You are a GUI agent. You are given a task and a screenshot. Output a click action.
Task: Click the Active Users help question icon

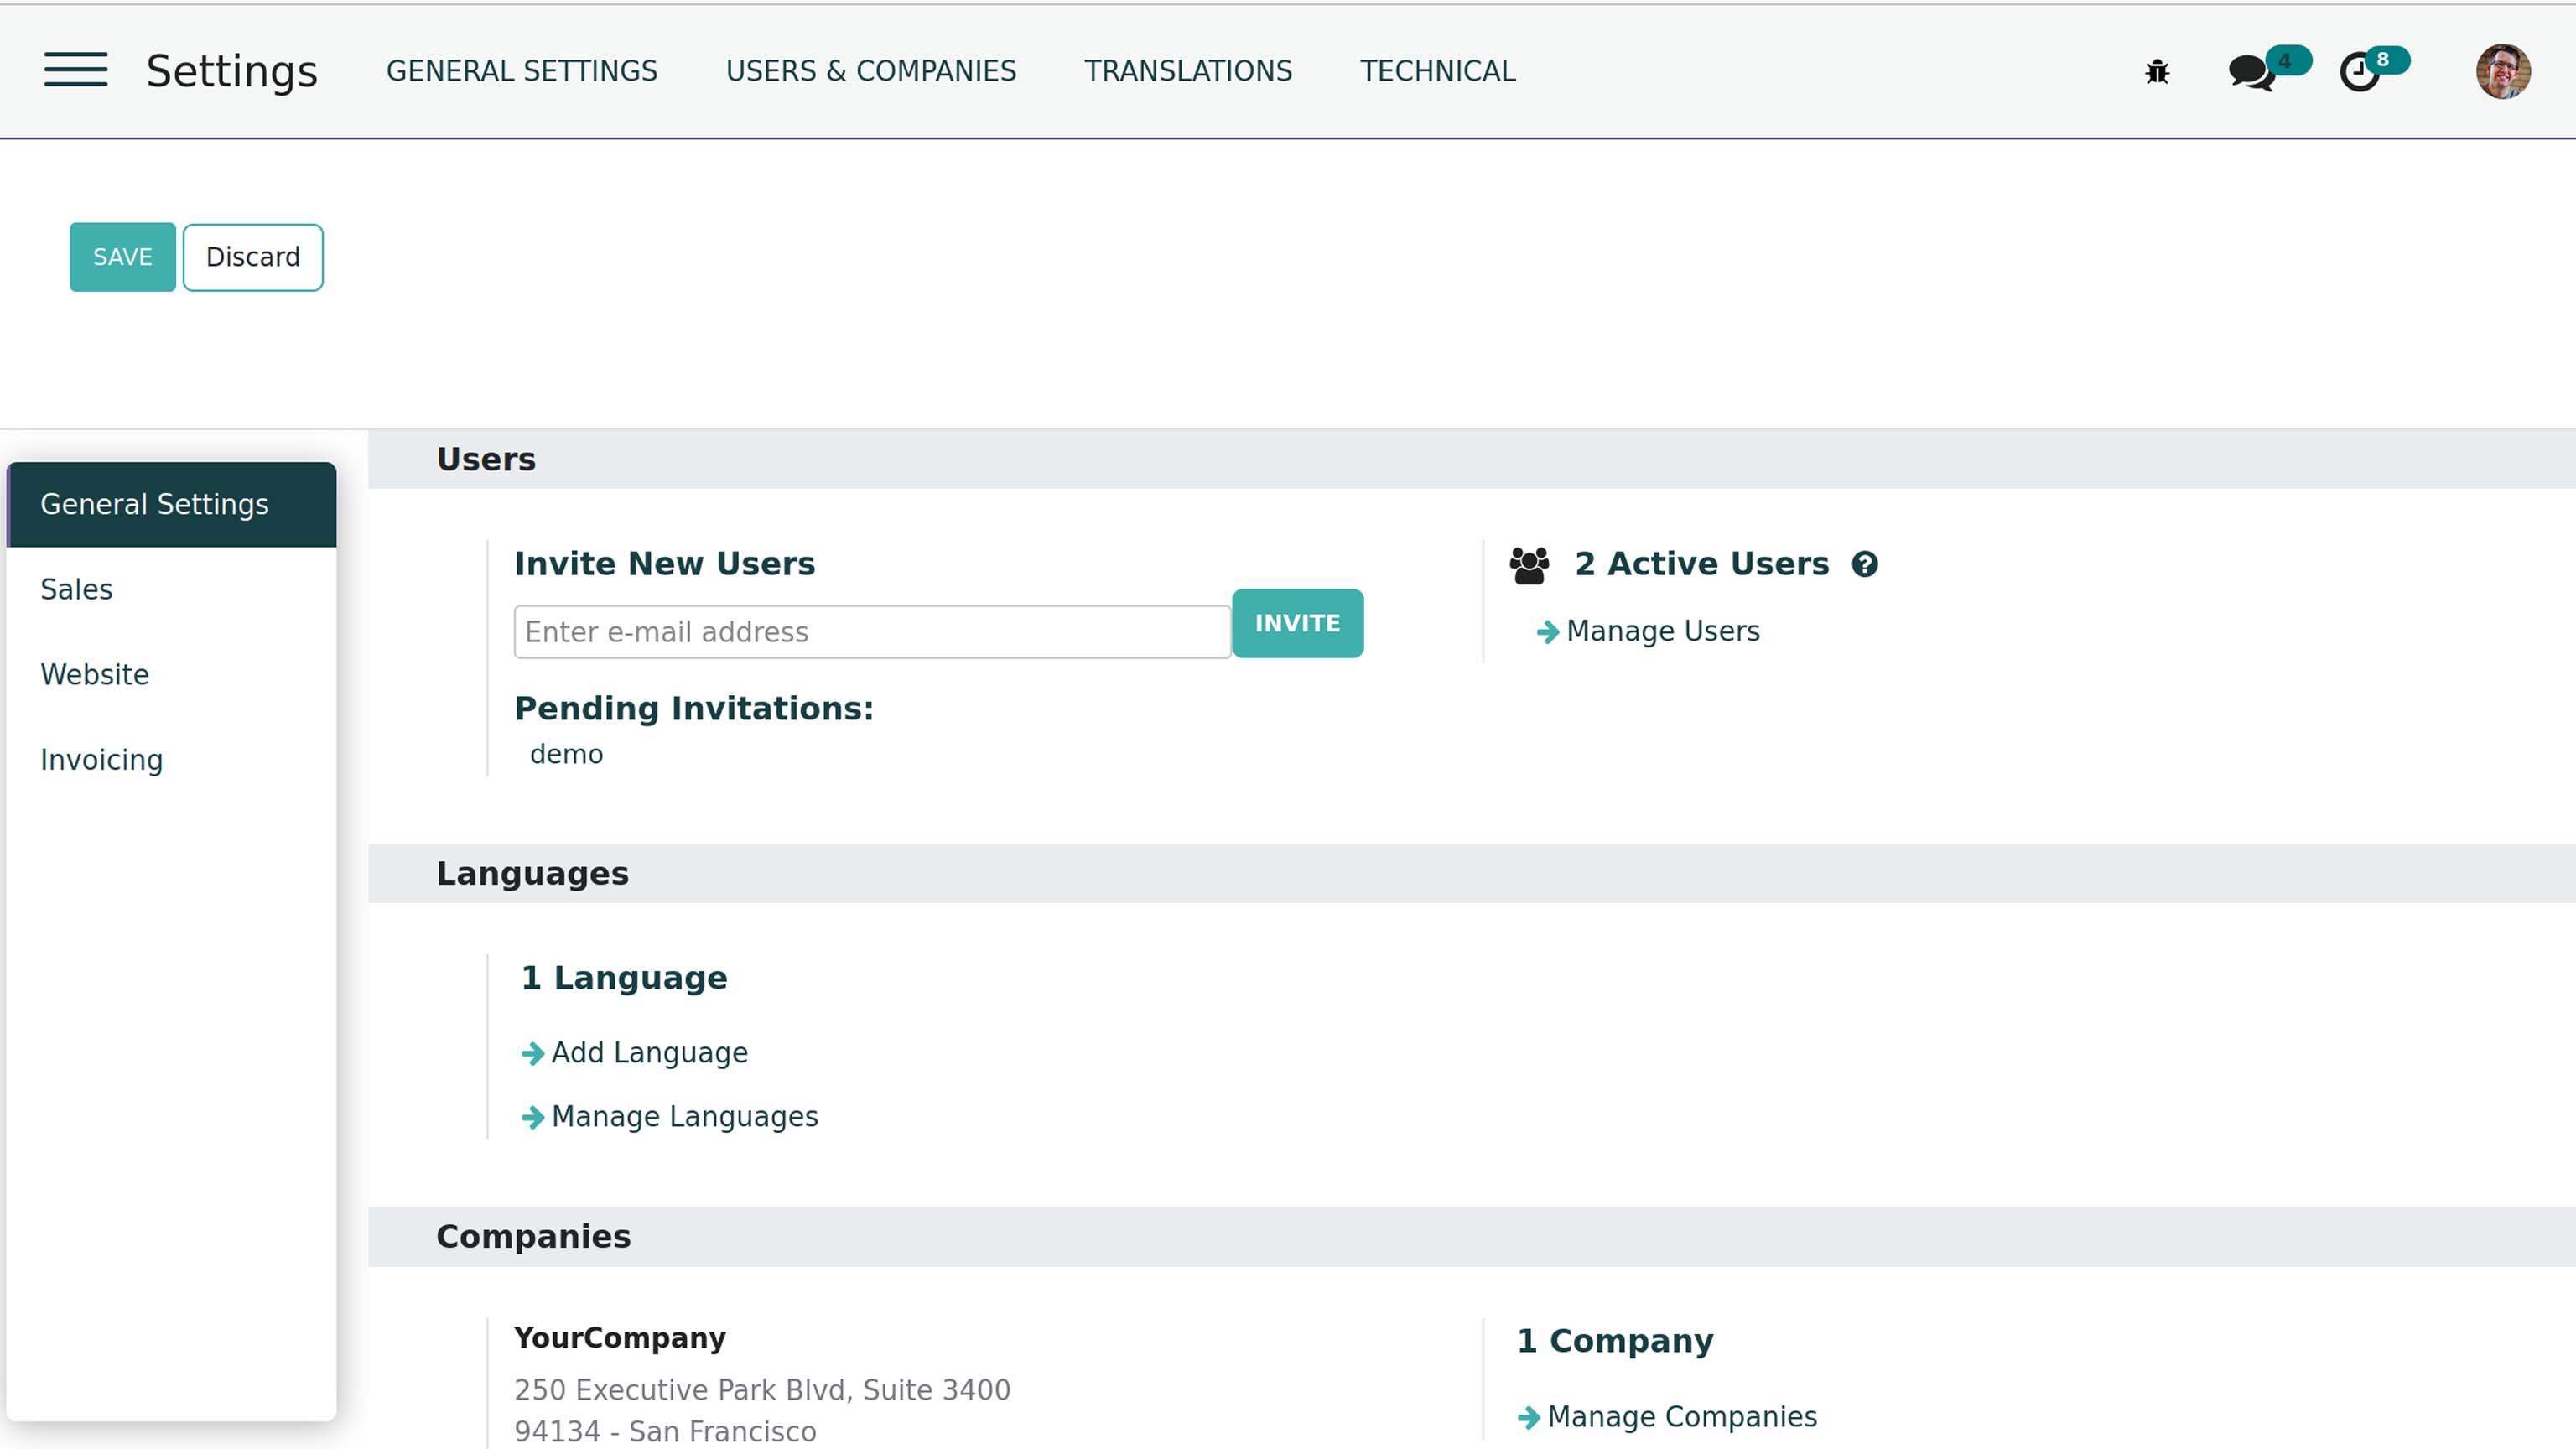tap(1864, 564)
